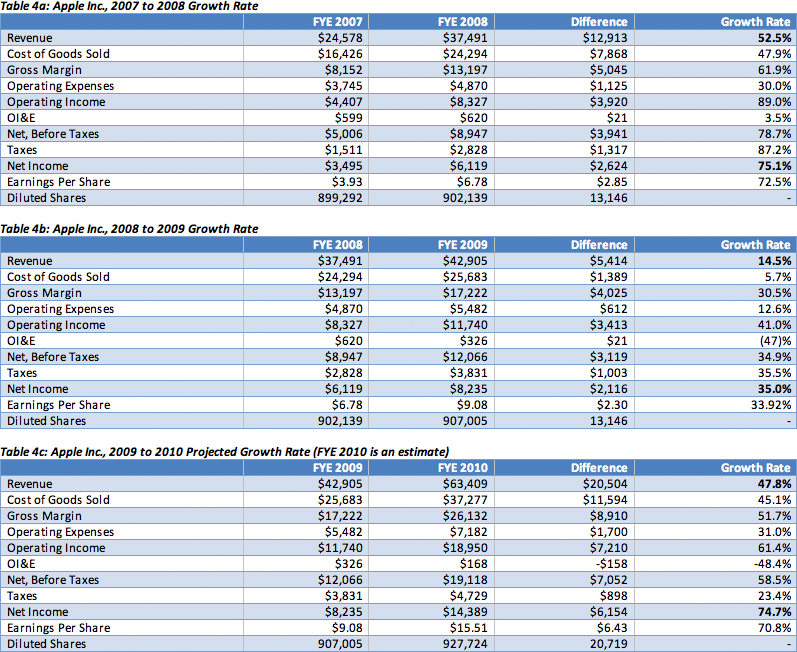Select the 33.92% EPS growth rate
The width and height of the screenshot is (797, 652).
pyautogui.click(x=772, y=405)
